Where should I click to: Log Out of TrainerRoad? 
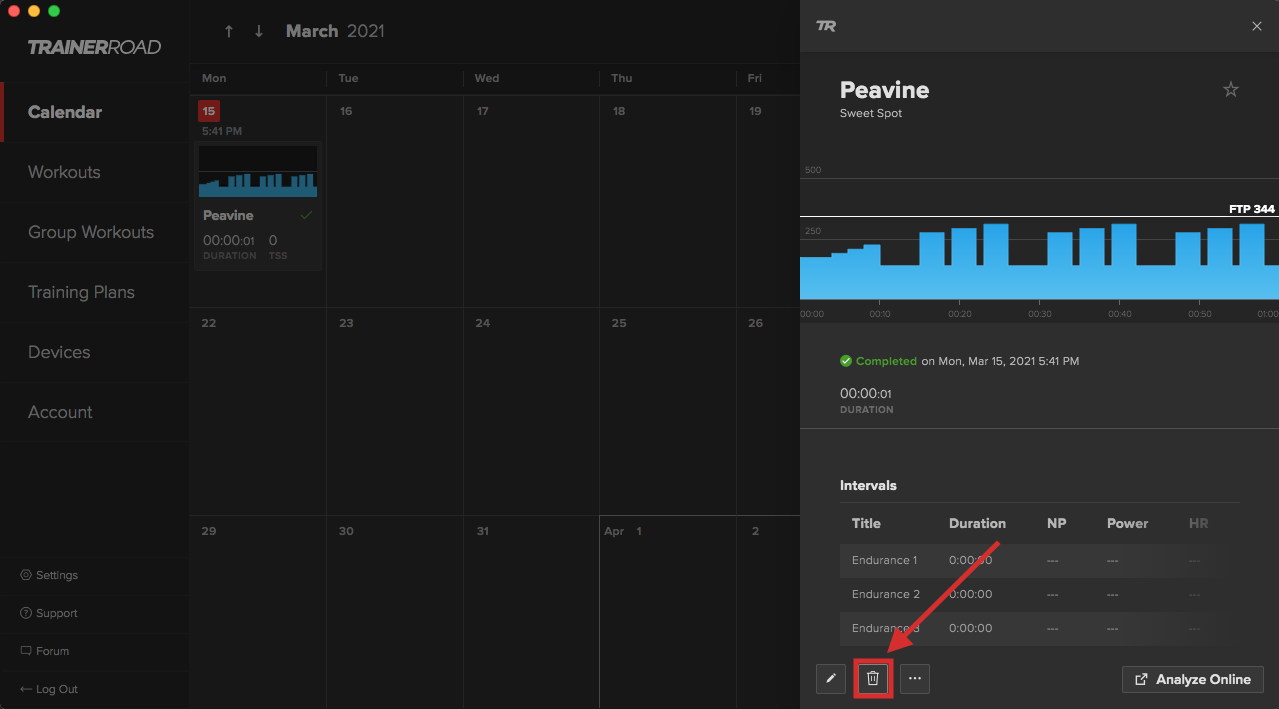click(x=49, y=689)
